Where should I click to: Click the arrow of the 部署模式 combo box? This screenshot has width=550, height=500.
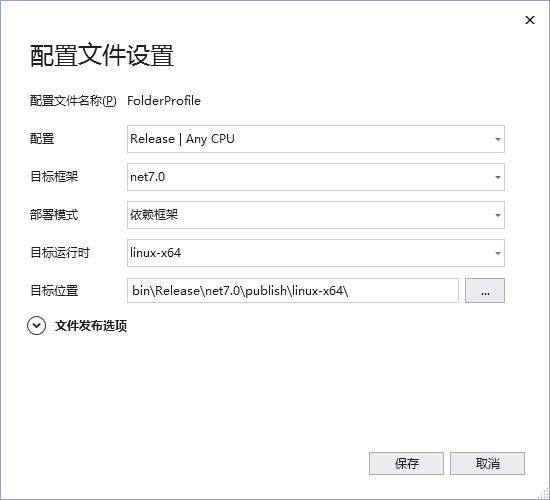coord(497,215)
